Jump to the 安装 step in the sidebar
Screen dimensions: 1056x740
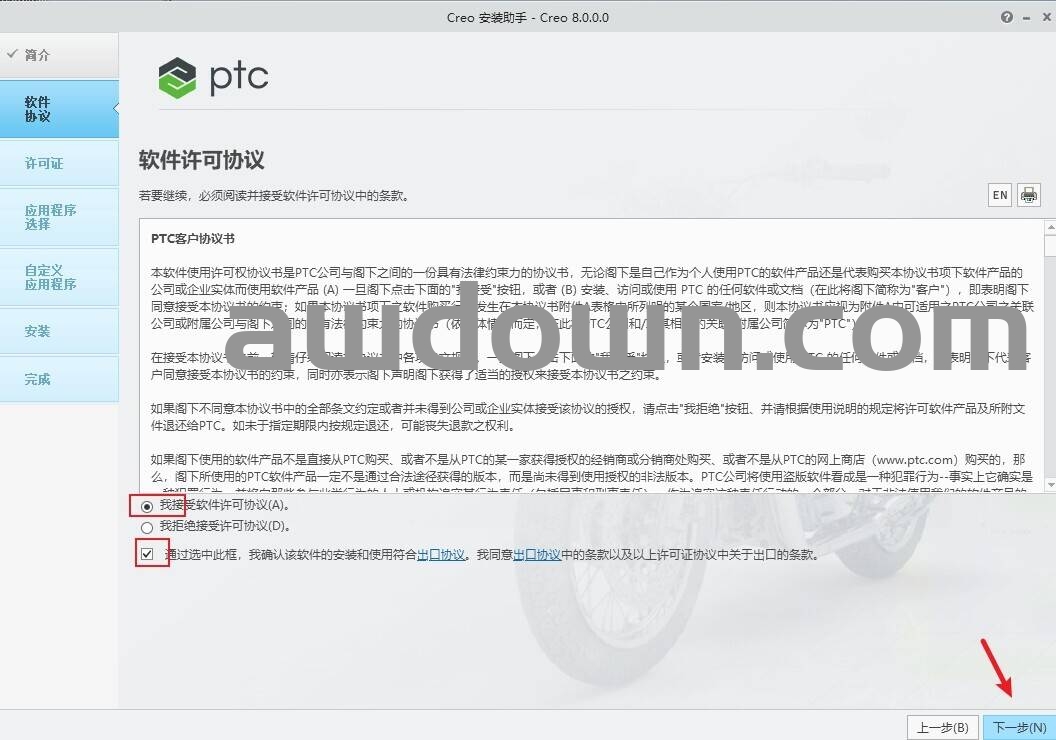(x=38, y=331)
